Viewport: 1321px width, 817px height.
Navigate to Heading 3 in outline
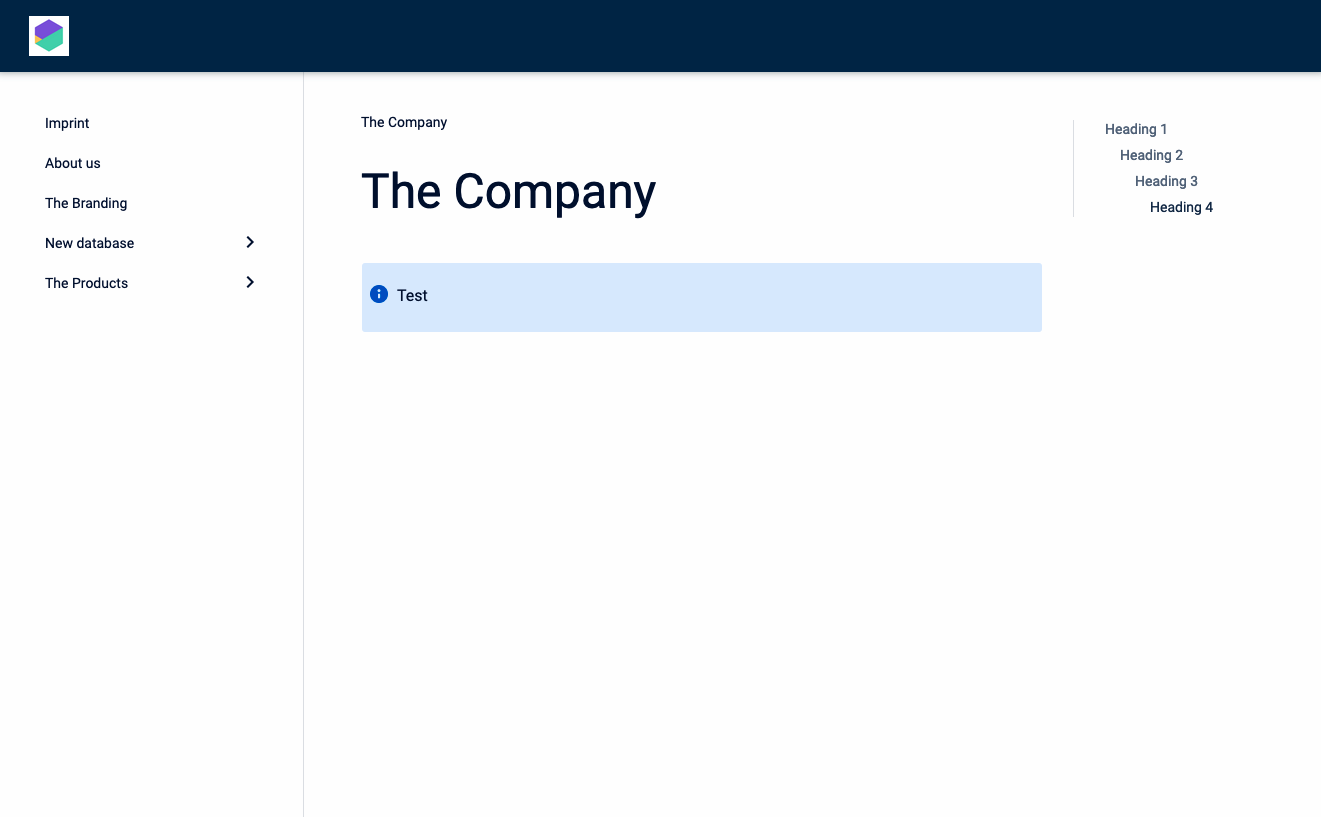pos(1166,181)
